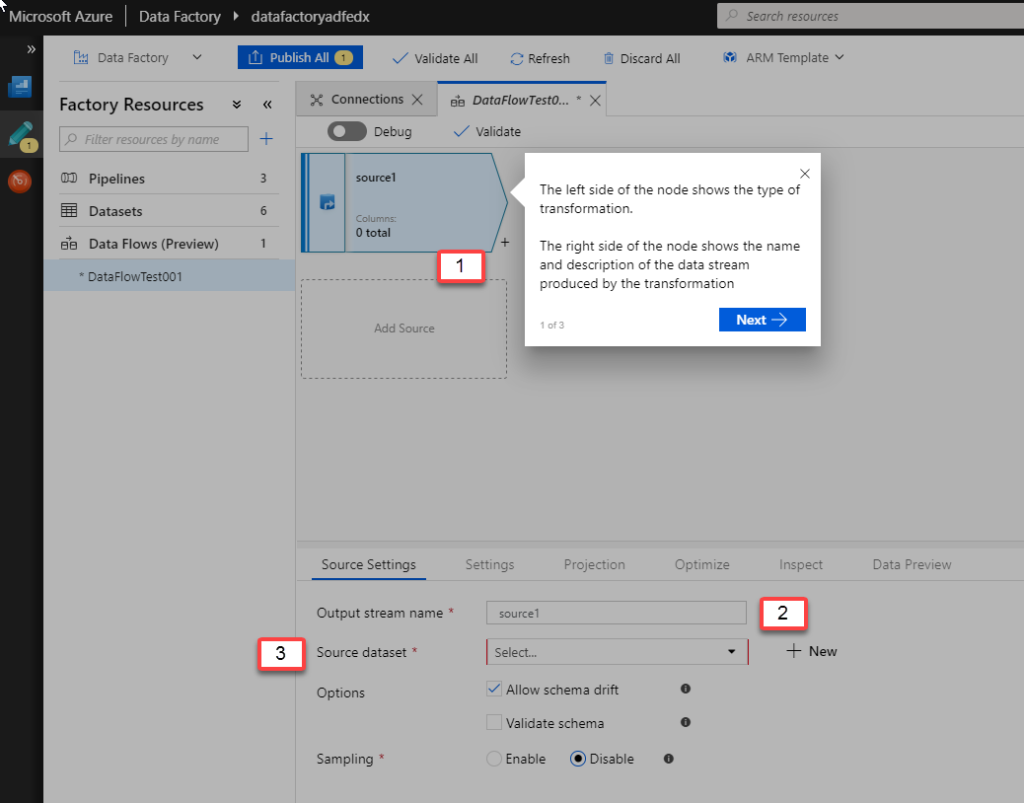Image resolution: width=1024 pixels, height=803 pixels.
Task: Click New to create source dataset
Action: click(x=812, y=651)
